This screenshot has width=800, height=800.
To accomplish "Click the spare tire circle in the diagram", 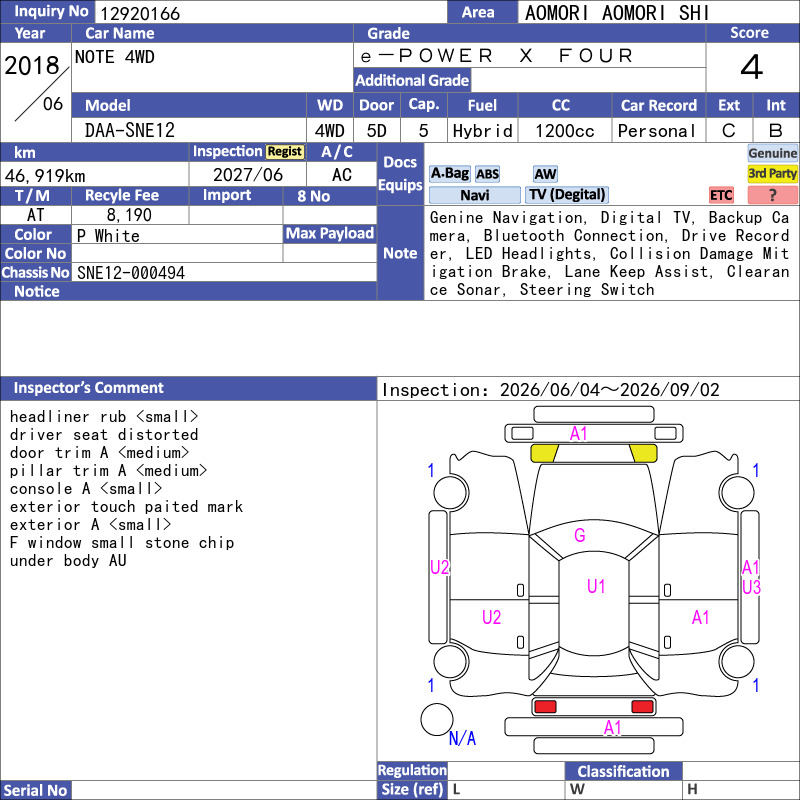I will 436,719.
